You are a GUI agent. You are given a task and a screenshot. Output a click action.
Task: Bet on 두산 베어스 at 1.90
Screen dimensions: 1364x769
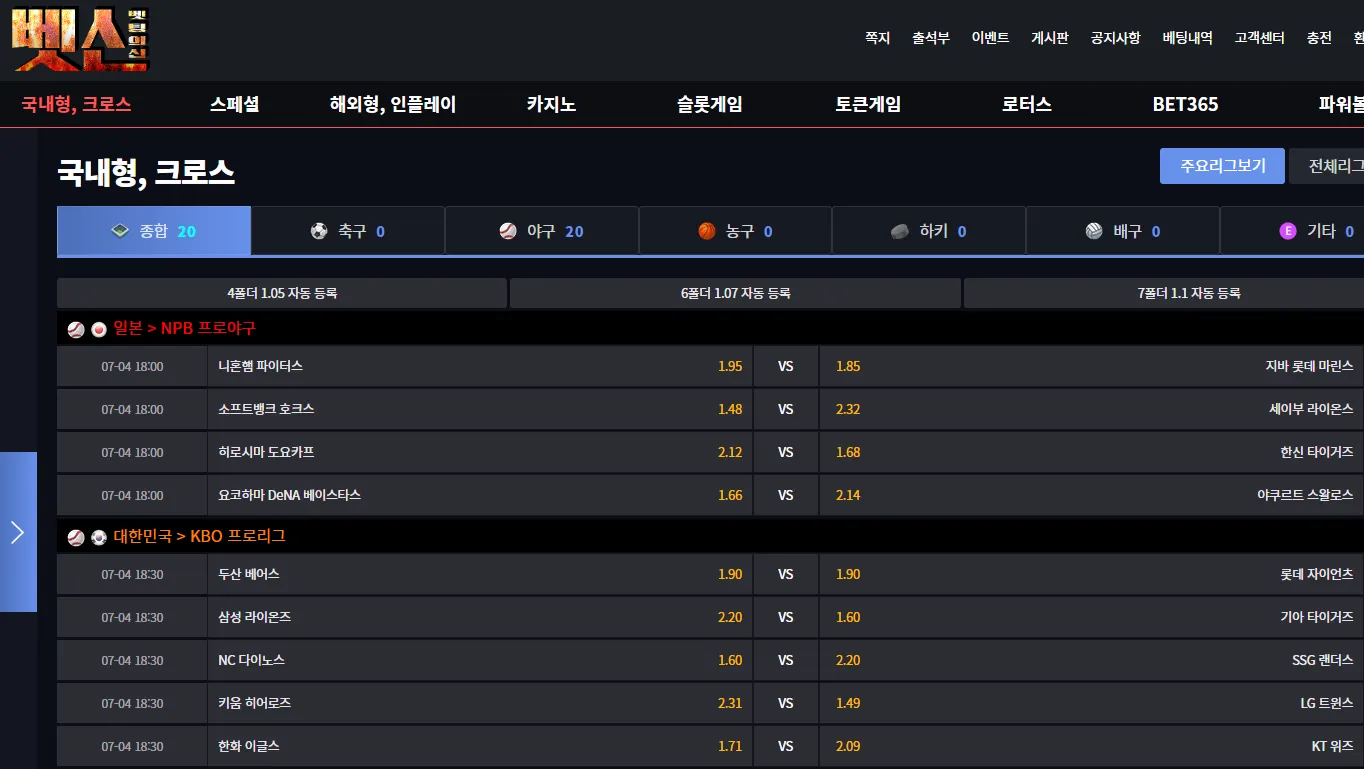click(x=480, y=574)
